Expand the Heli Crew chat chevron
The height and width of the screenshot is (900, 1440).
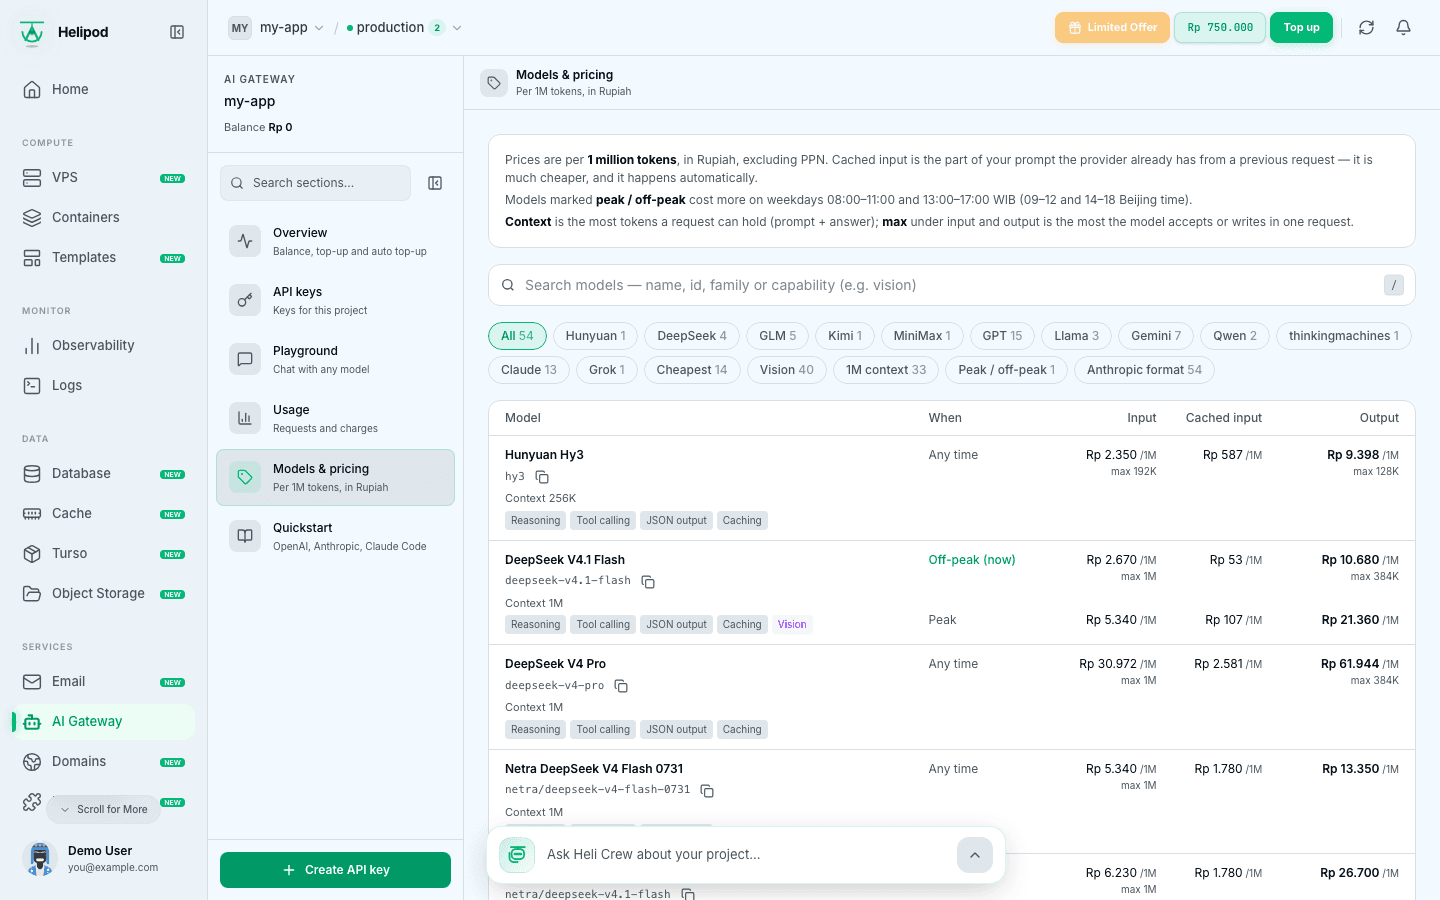(x=975, y=855)
